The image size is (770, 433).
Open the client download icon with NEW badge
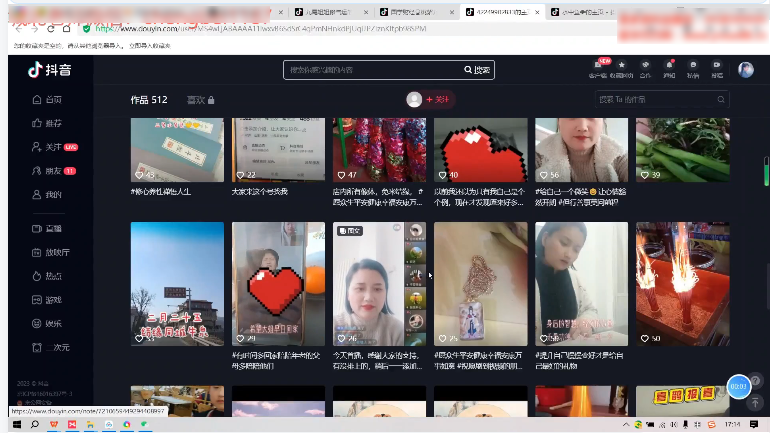tap(598, 68)
